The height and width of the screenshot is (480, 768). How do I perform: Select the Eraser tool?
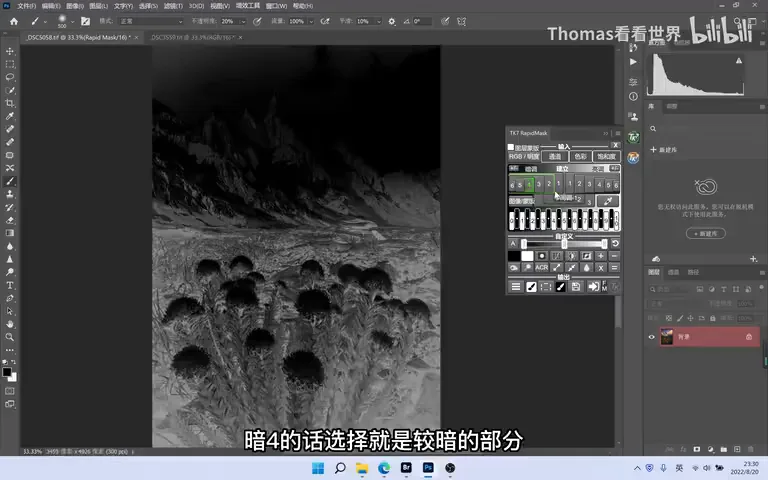pos(10,220)
